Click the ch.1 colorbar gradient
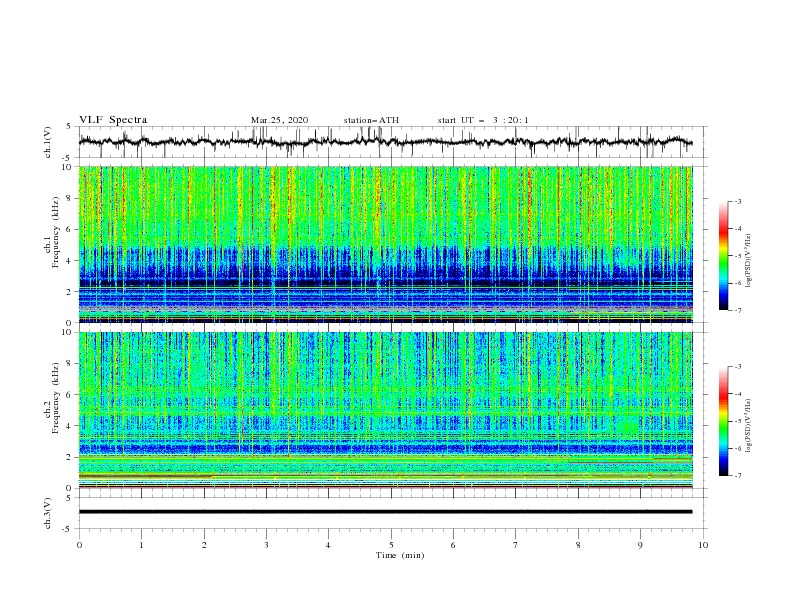Screen dimensions: 792x612 click(x=723, y=256)
